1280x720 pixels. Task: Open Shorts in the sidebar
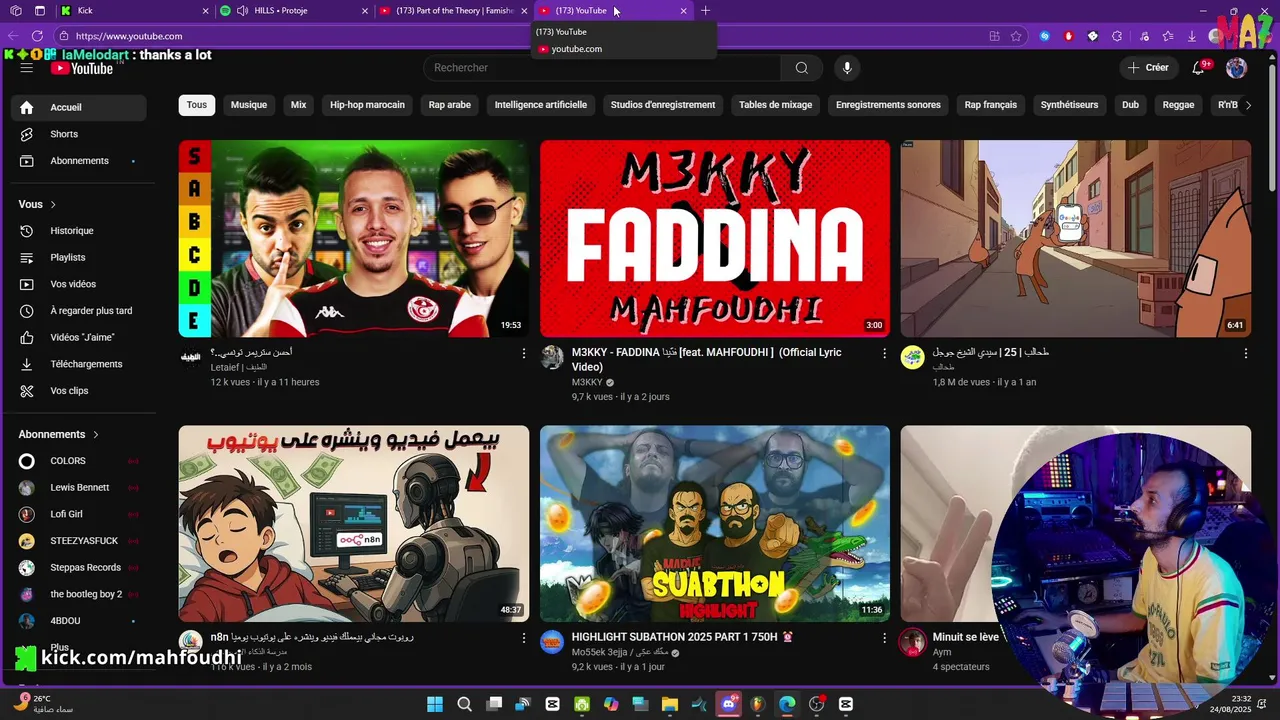click(x=79, y=134)
